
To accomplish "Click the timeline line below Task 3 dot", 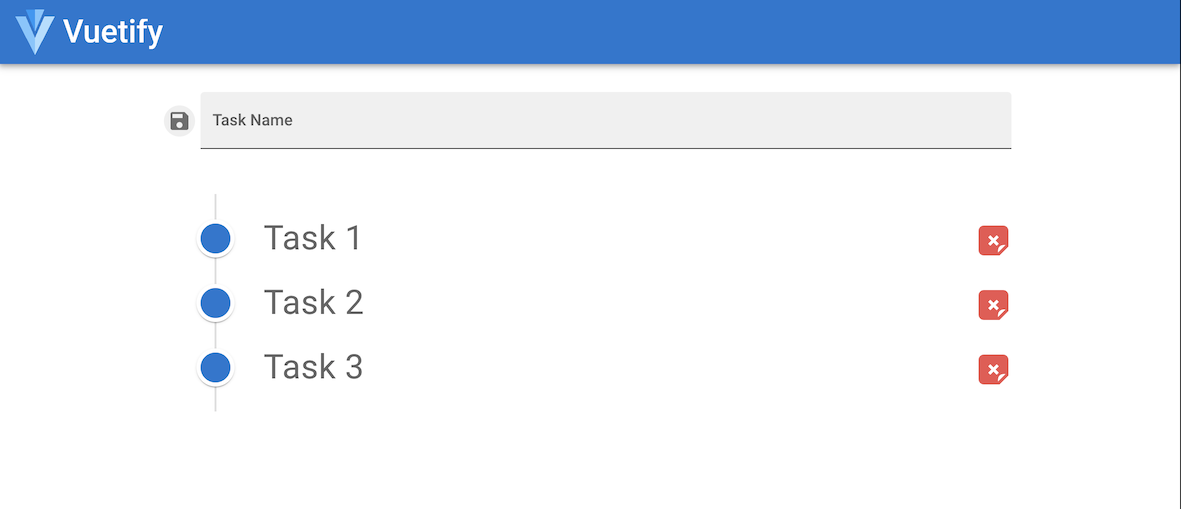I will click(216, 400).
